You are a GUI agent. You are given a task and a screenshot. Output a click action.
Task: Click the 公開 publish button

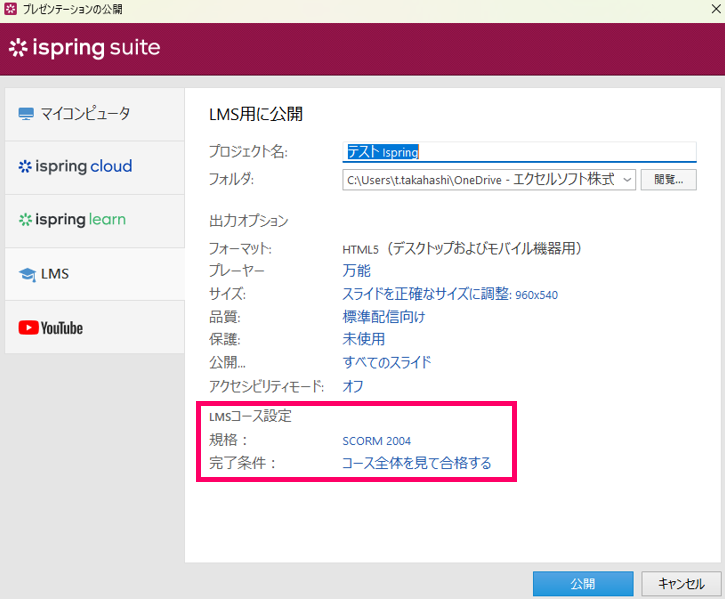pos(583,584)
